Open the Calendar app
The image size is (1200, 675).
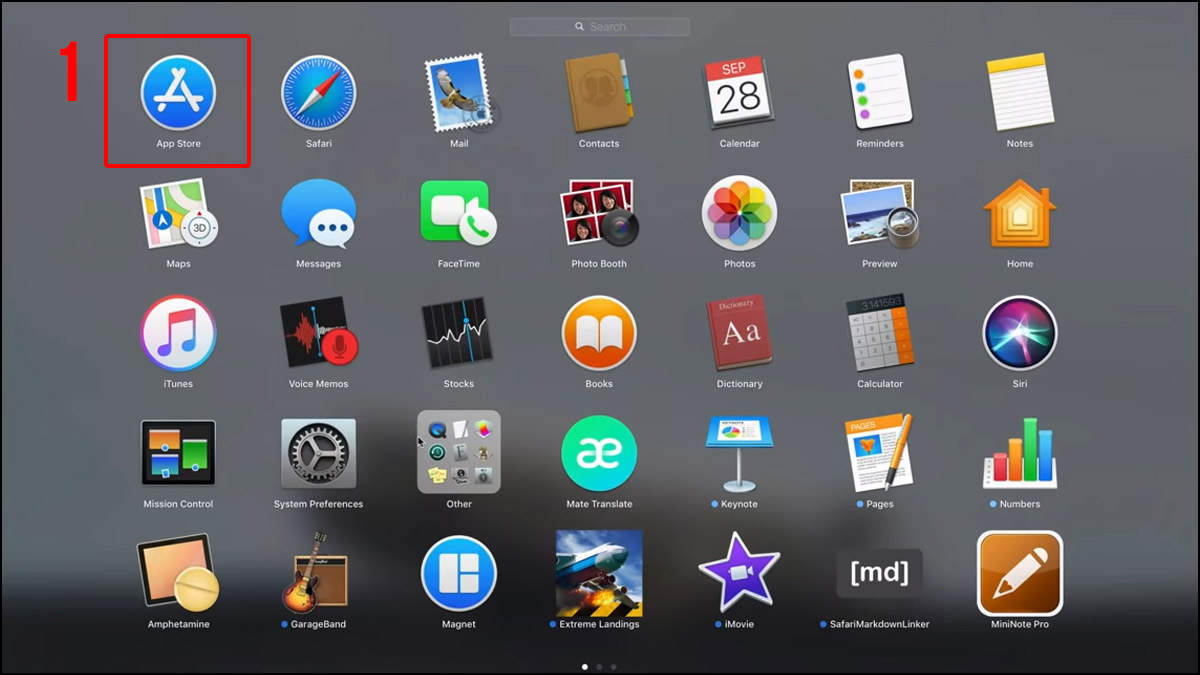tap(739, 93)
